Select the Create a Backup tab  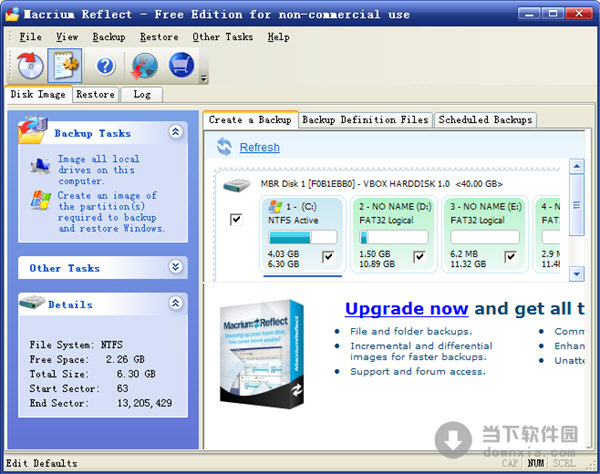(x=250, y=120)
